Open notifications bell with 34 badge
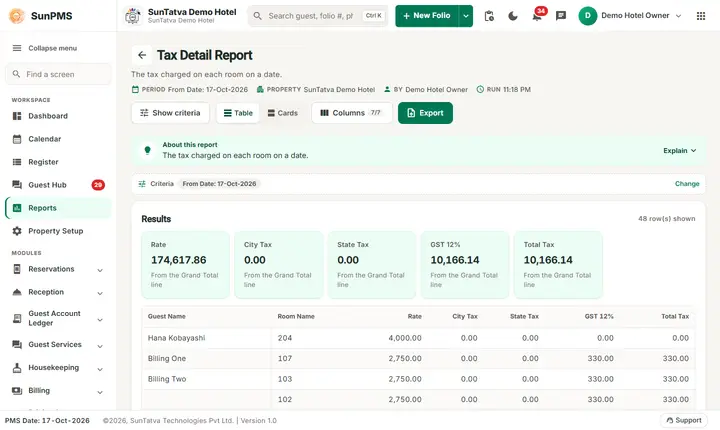Image resolution: width=720 pixels, height=430 pixels. pos(537,16)
